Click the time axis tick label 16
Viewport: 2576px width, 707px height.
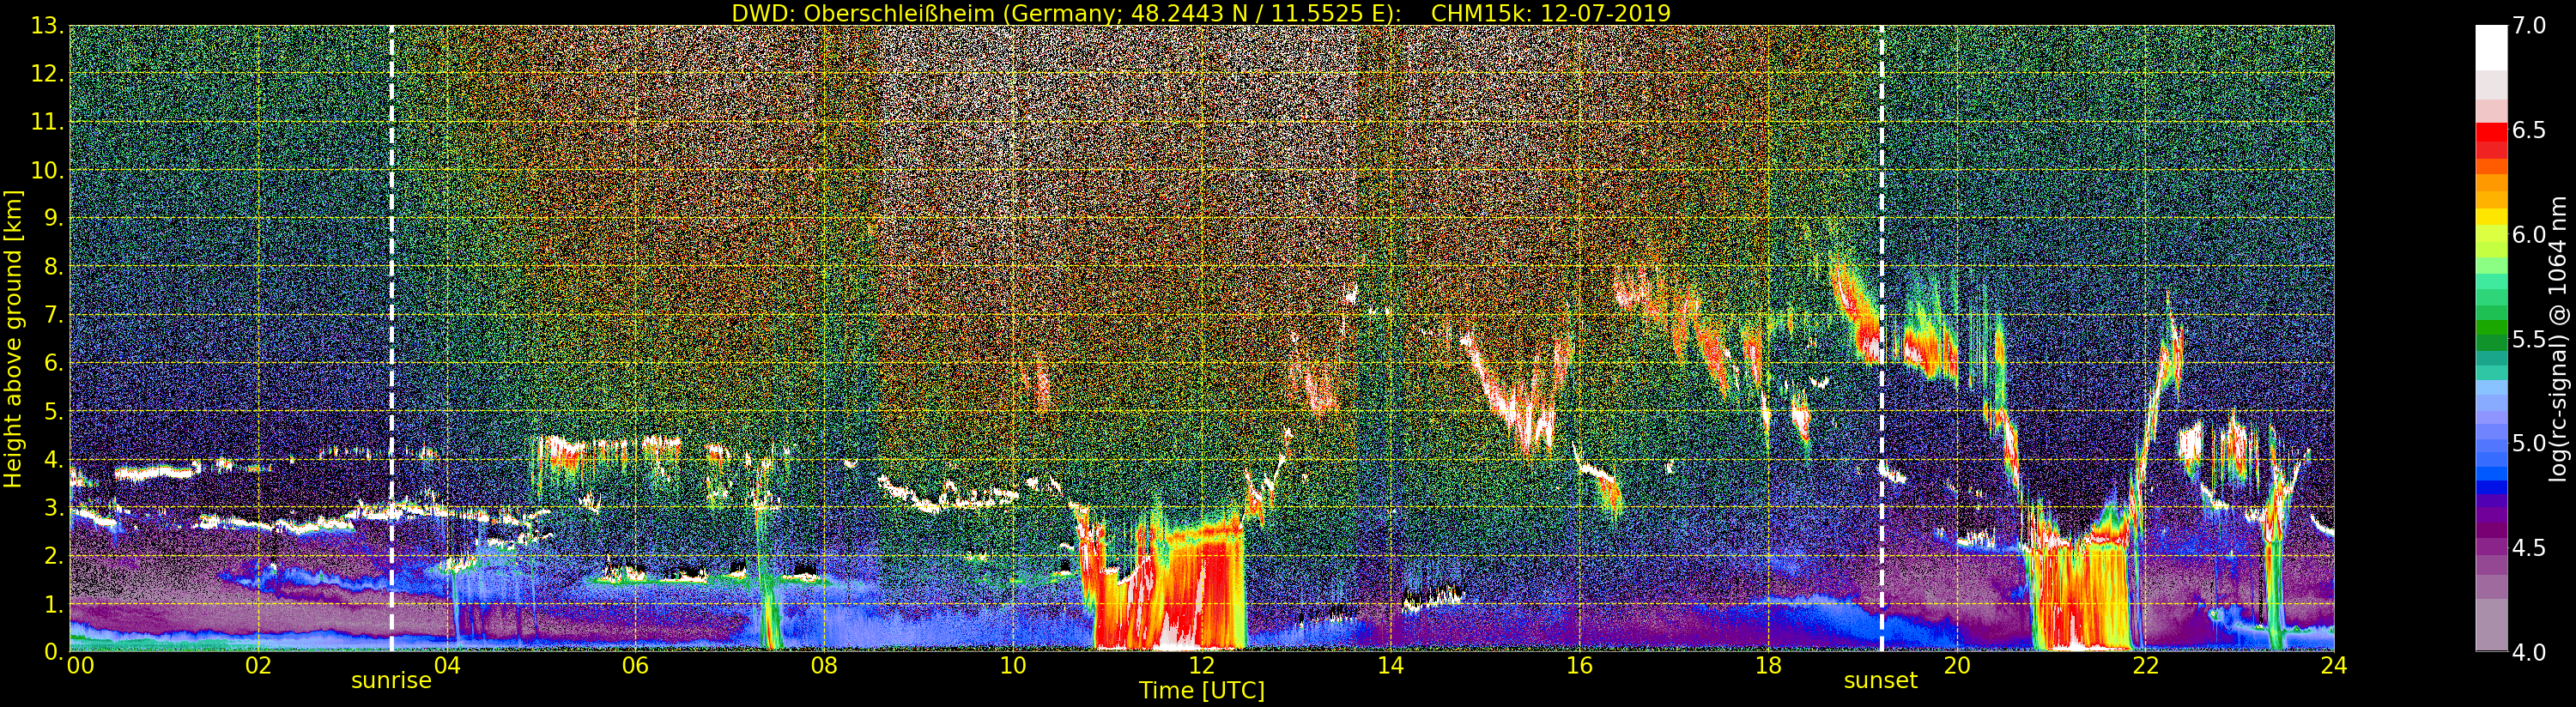point(1579,666)
